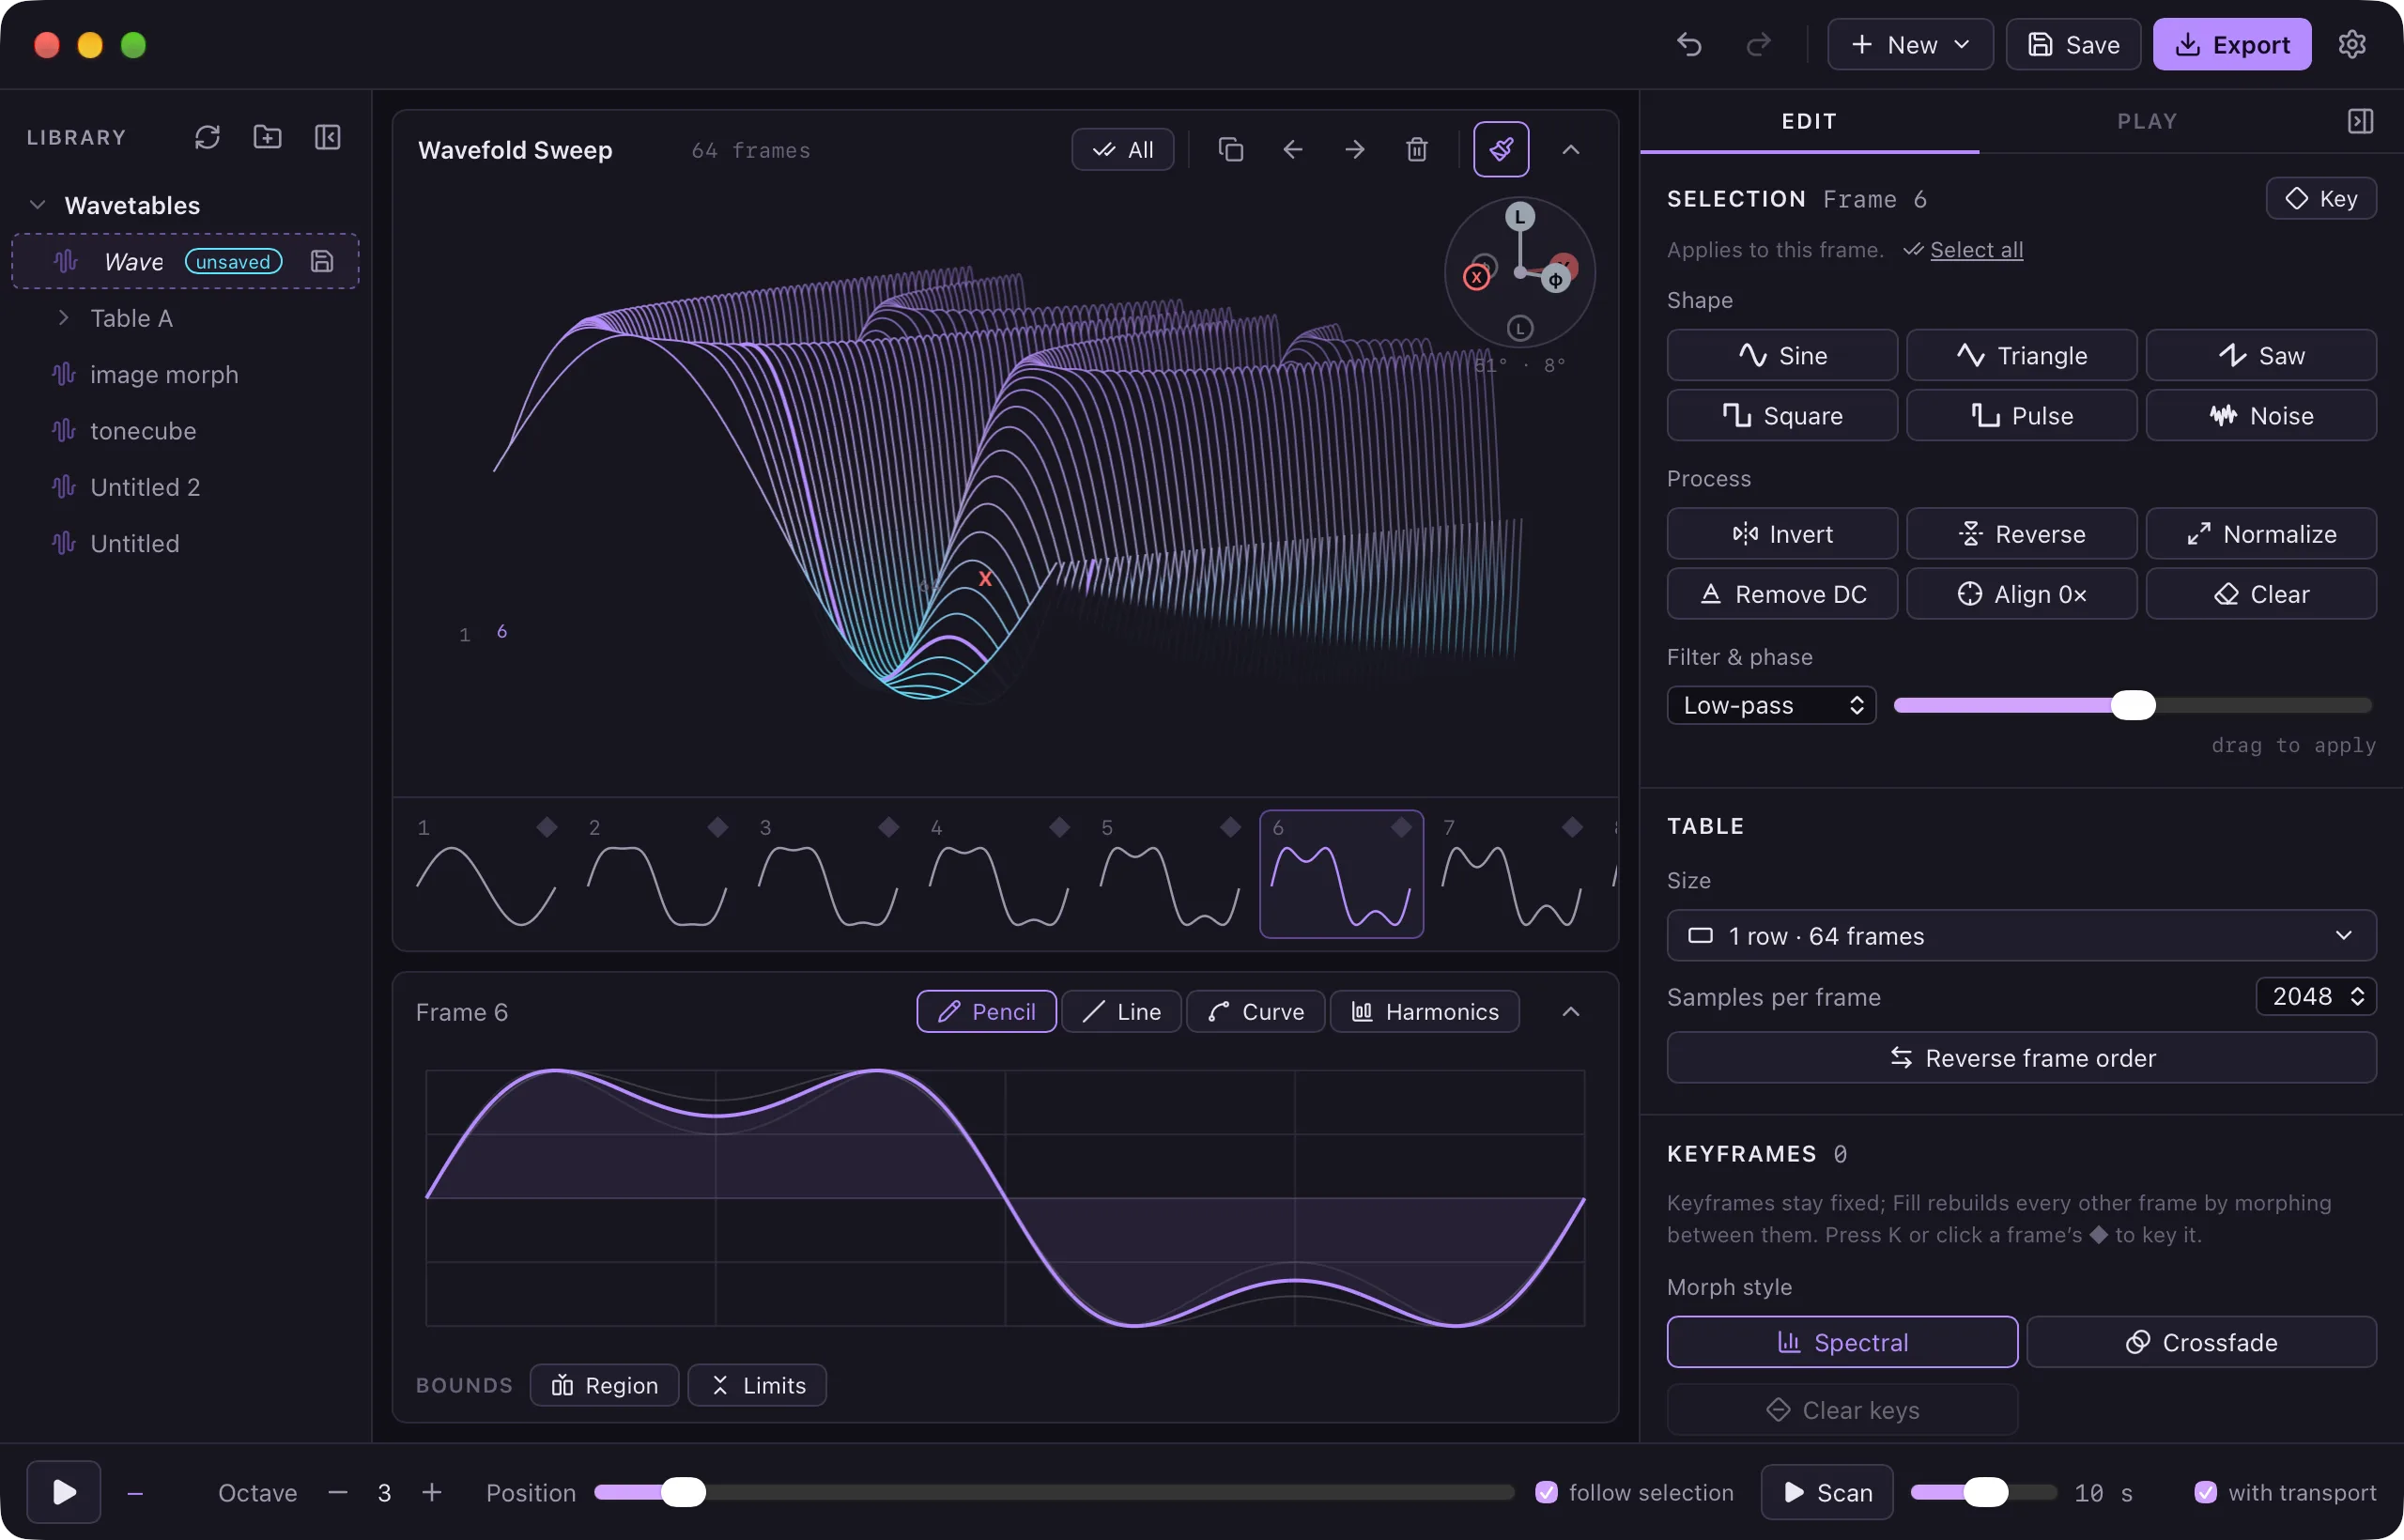The height and width of the screenshot is (1540, 2404).
Task: Click the play button in transport
Action: pyautogui.click(x=64, y=1492)
